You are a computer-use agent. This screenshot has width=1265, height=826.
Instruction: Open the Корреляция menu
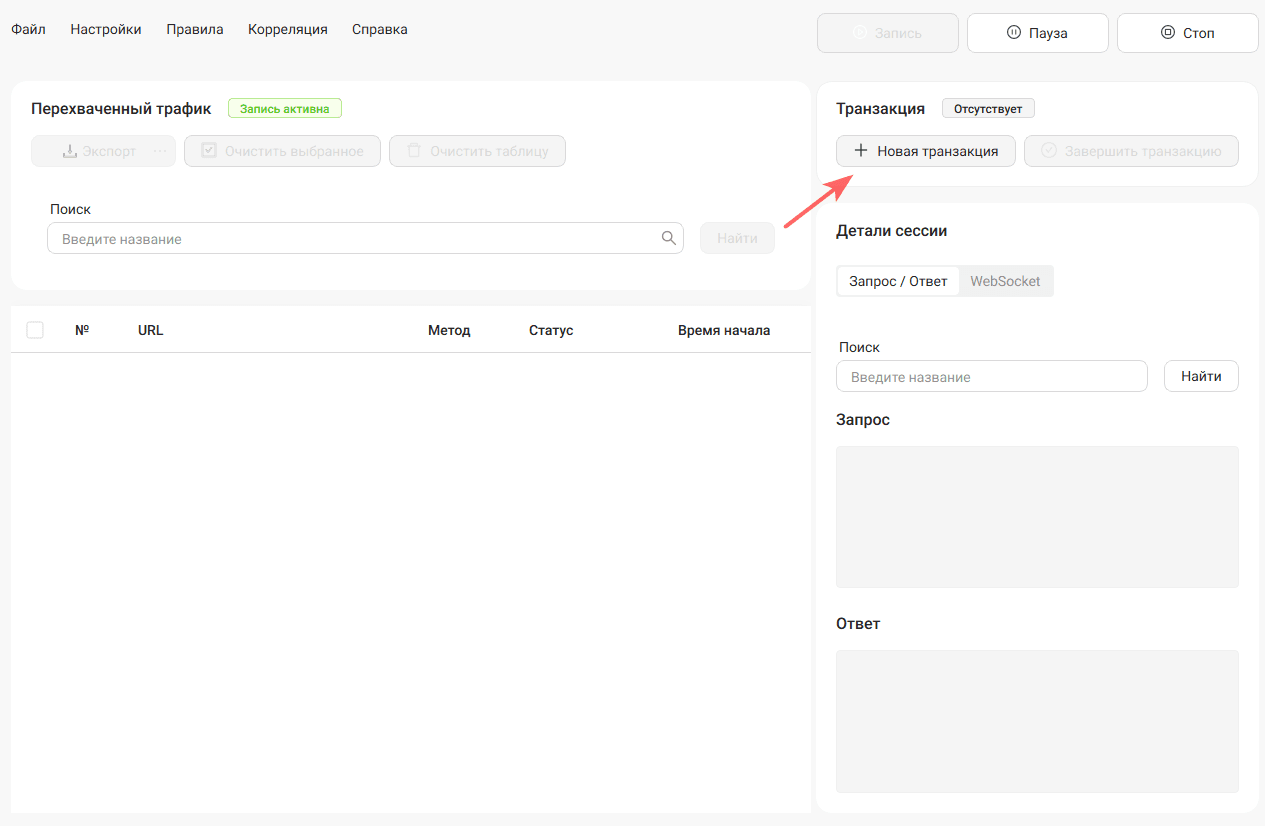pos(288,29)
